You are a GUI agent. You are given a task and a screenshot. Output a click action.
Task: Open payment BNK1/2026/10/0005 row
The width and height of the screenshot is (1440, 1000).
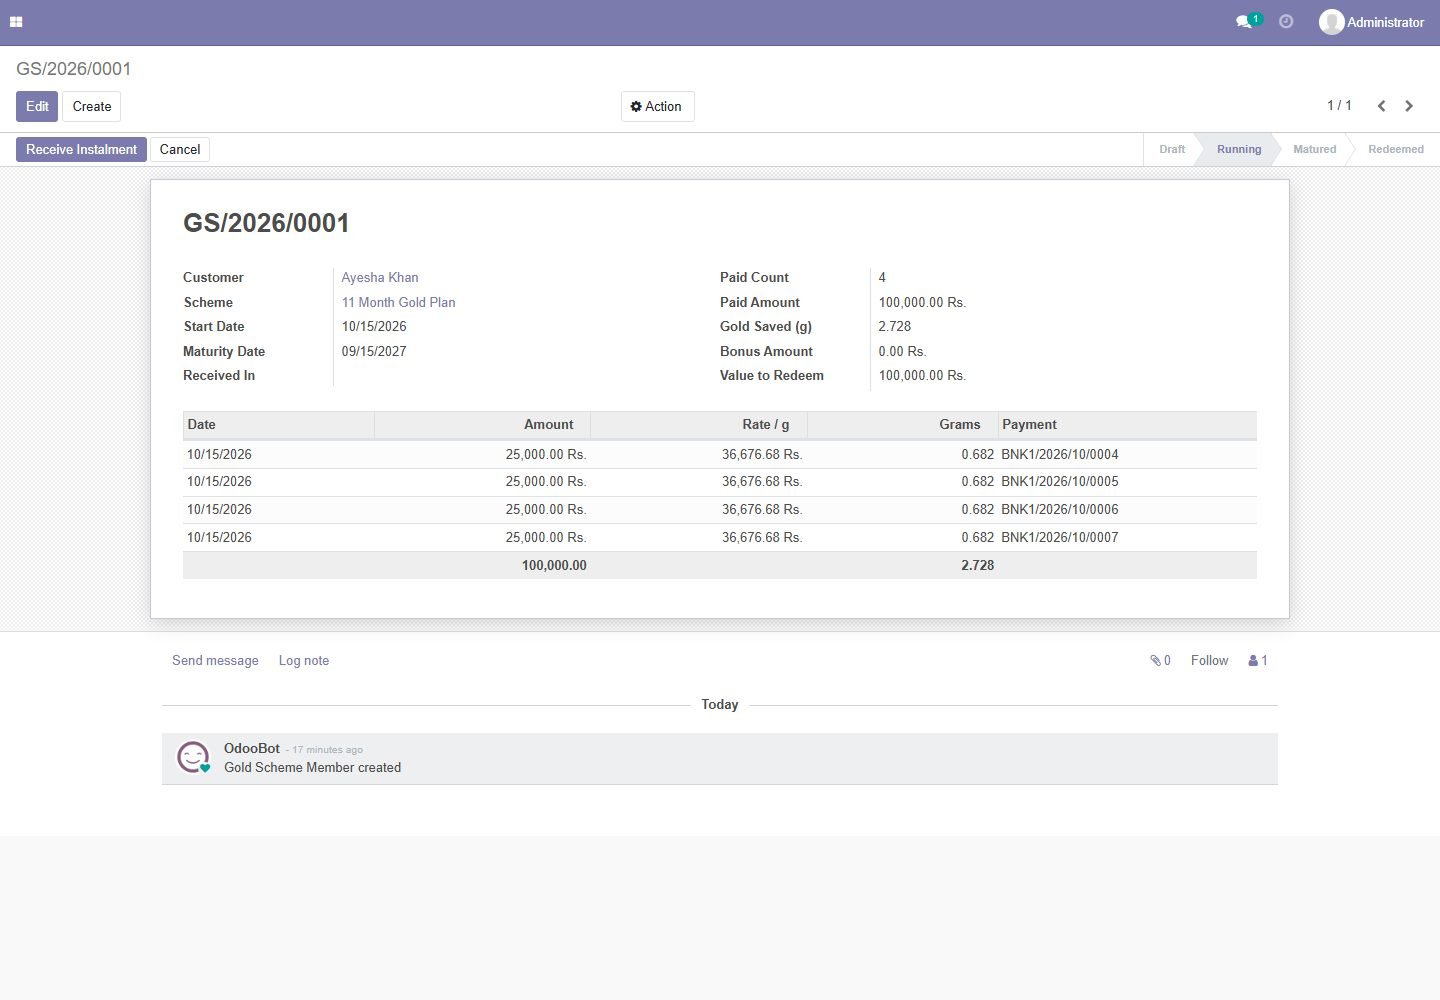720,482
